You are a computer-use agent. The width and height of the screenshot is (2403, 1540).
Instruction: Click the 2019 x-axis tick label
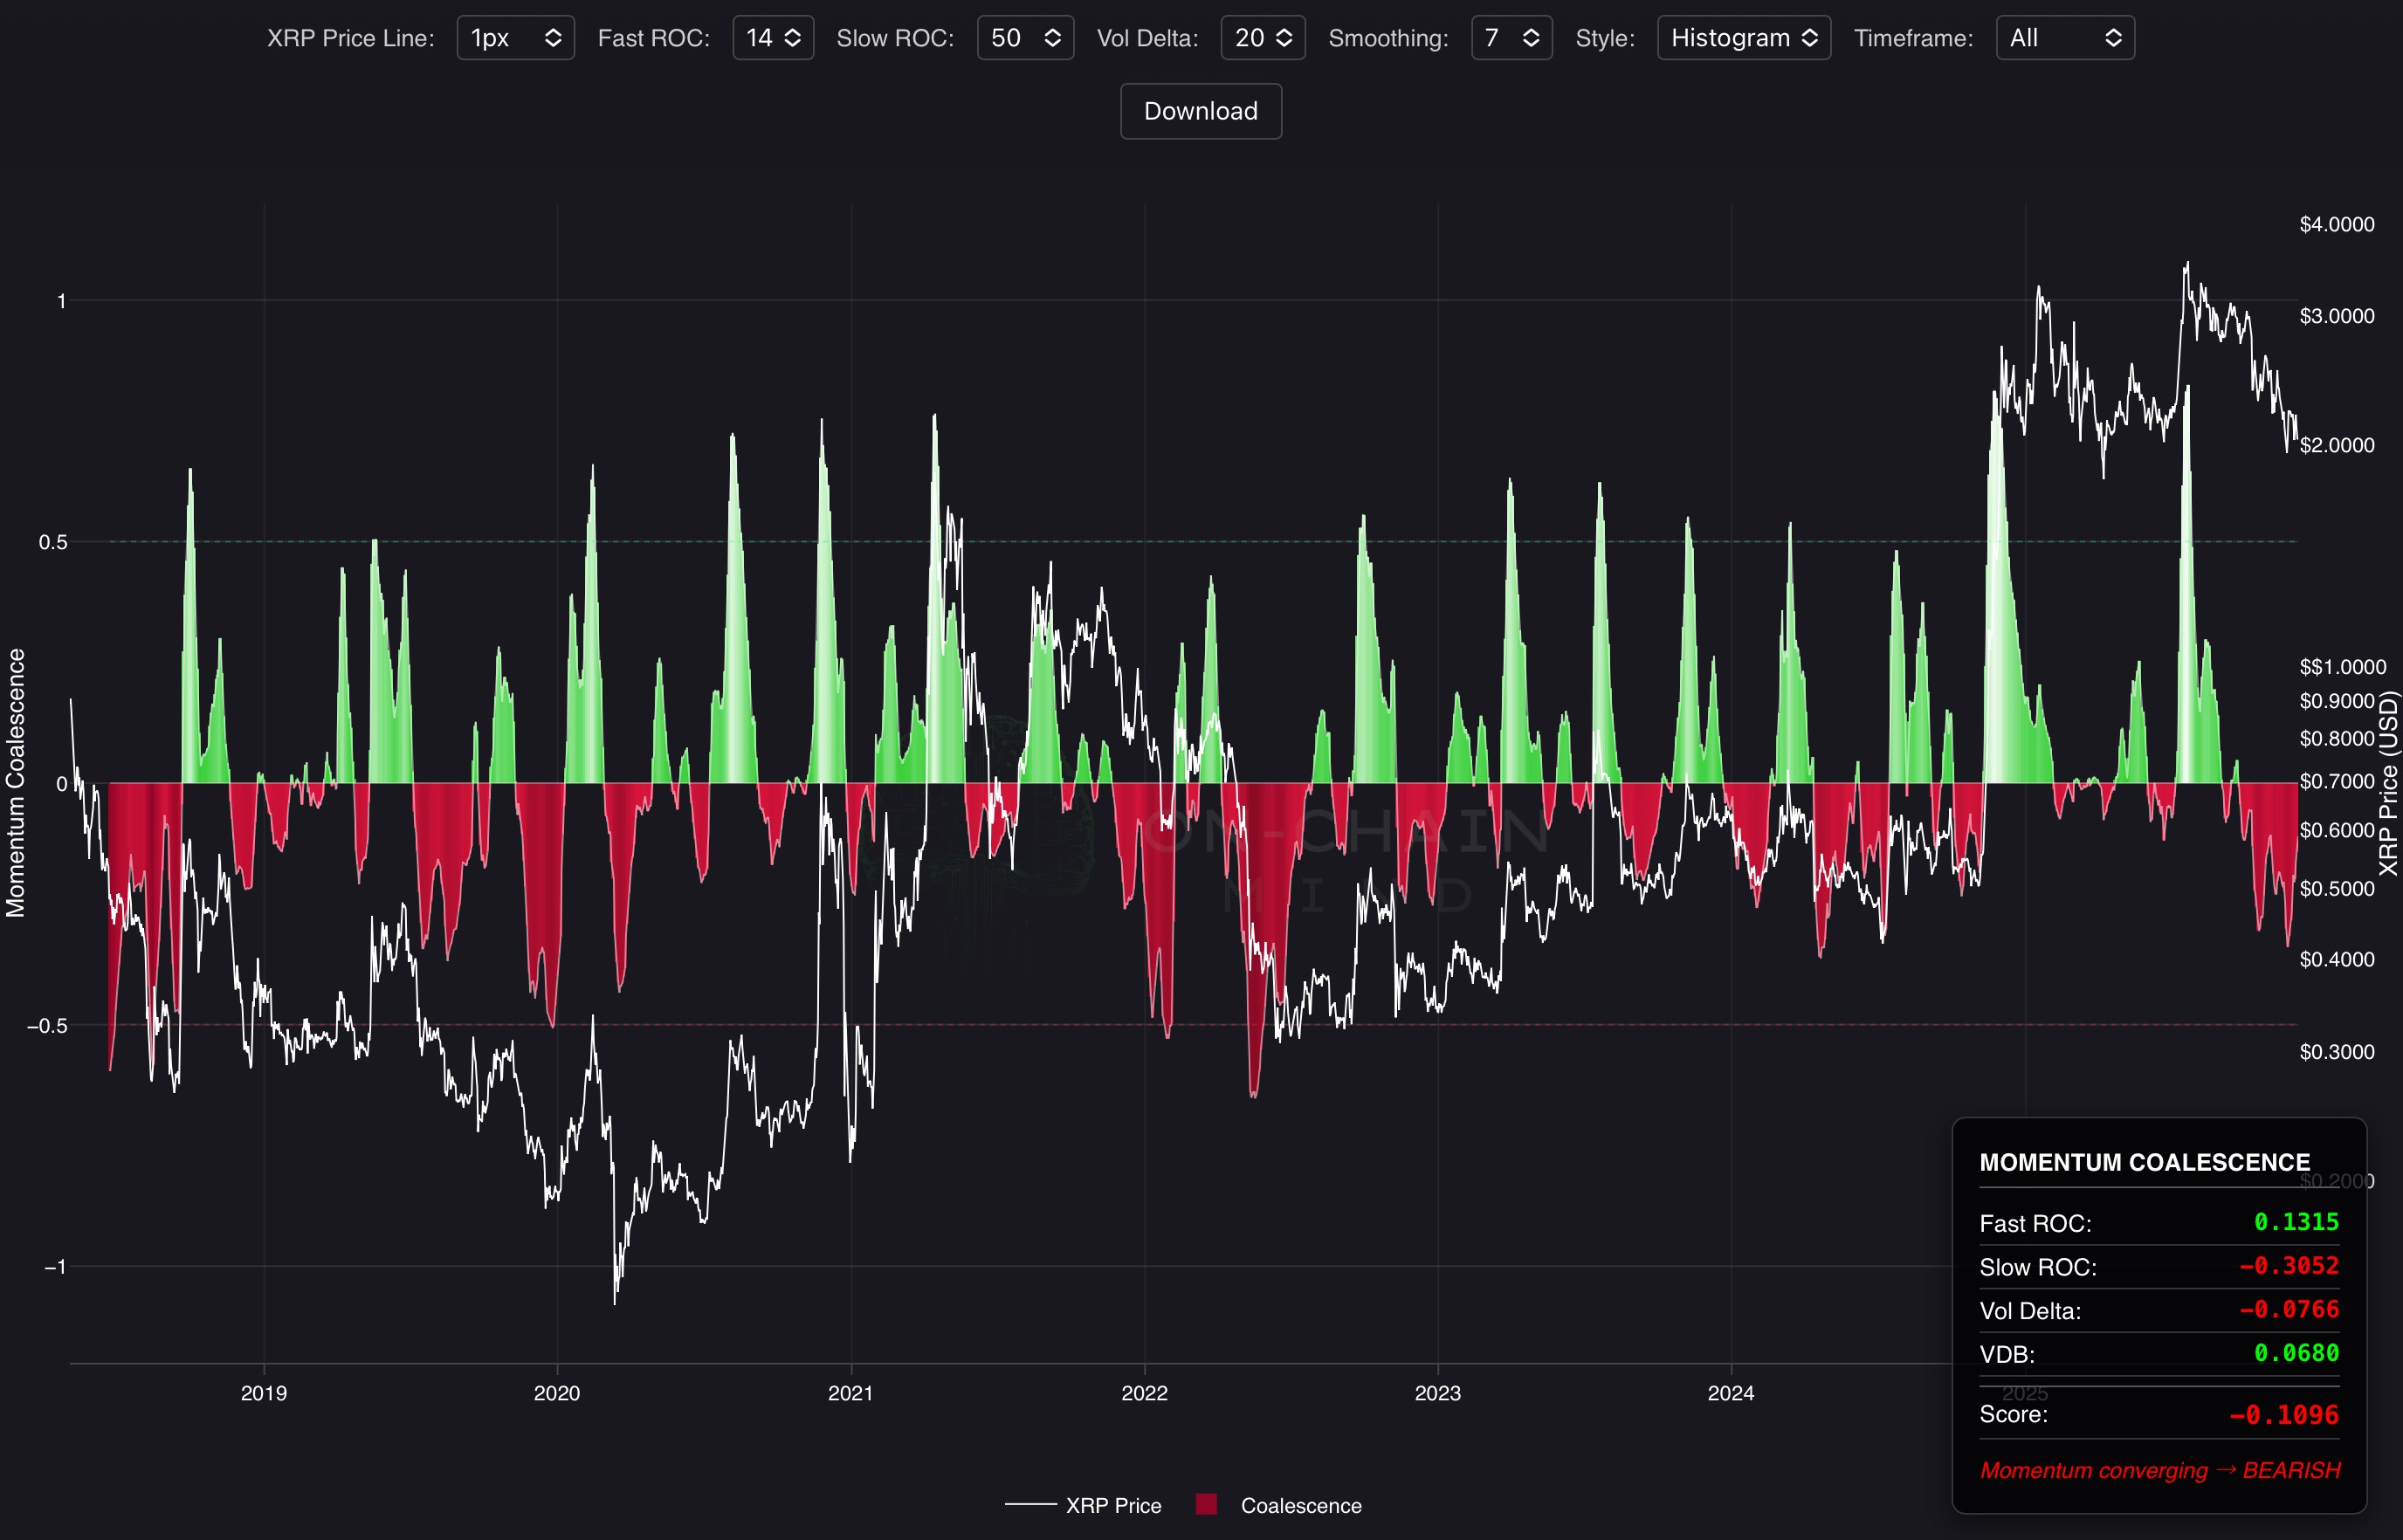tap(264, 1393)
